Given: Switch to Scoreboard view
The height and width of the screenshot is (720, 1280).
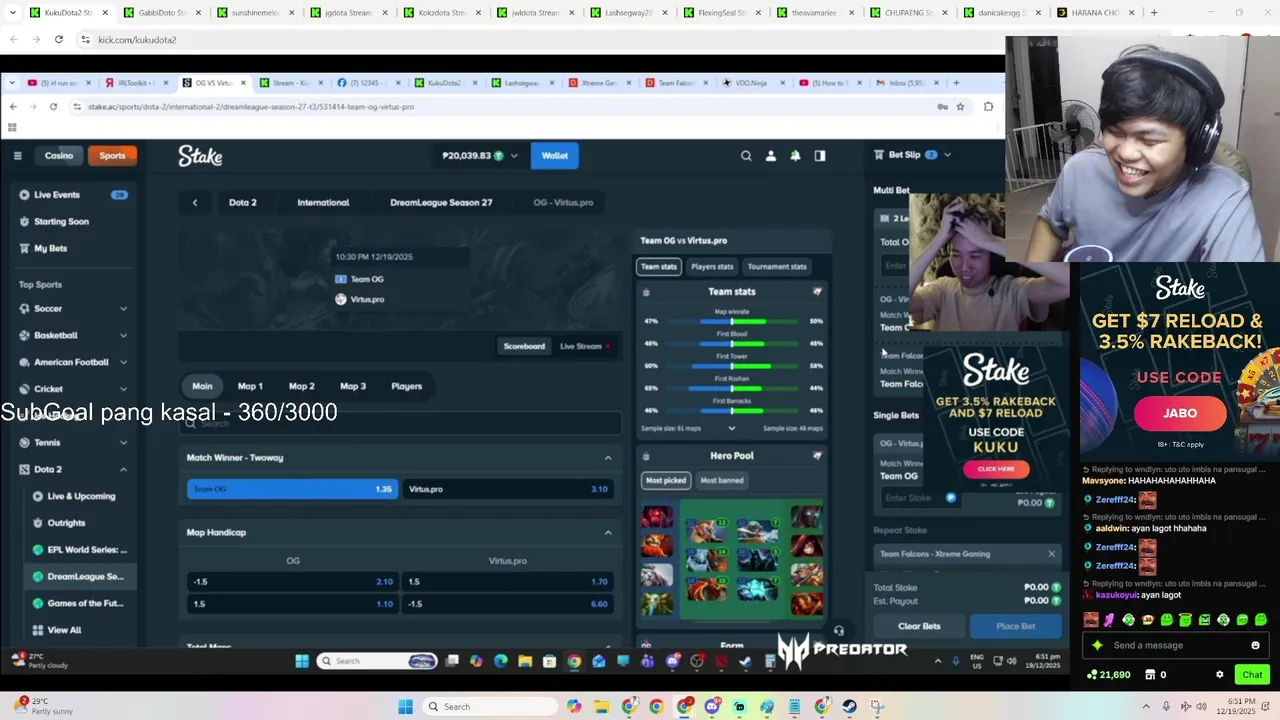Looking at the screenshot, I should point(524,347).
